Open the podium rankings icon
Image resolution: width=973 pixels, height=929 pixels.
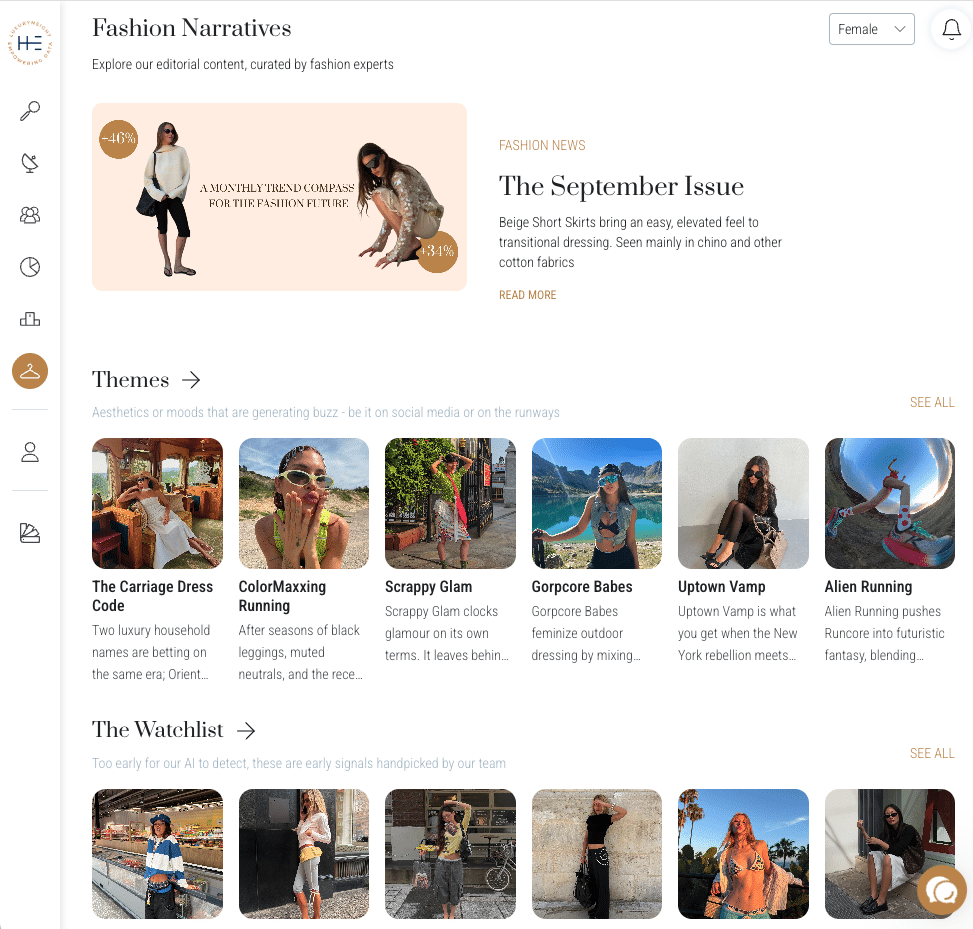coord(30,319)
